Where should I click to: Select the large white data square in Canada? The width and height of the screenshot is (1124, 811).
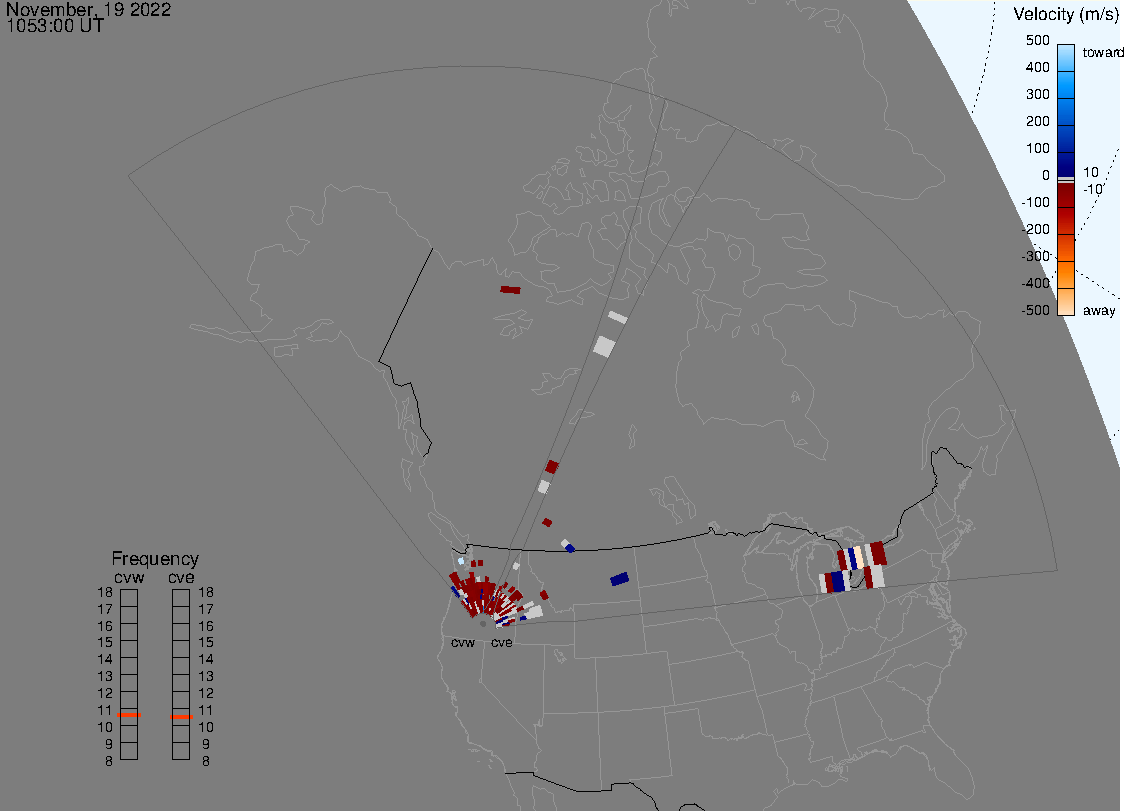pos(604,346)
